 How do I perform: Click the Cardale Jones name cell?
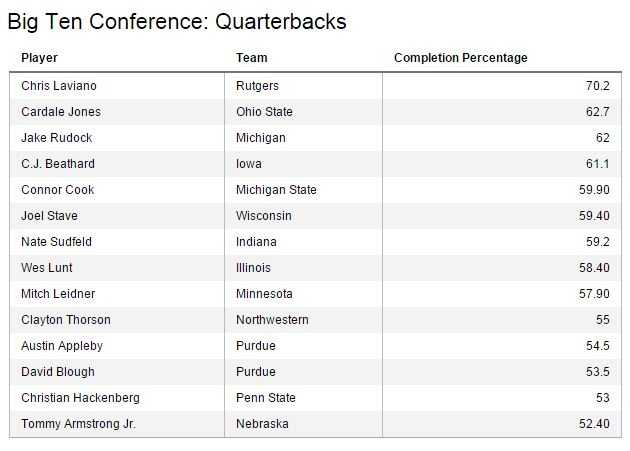[61, 112]
